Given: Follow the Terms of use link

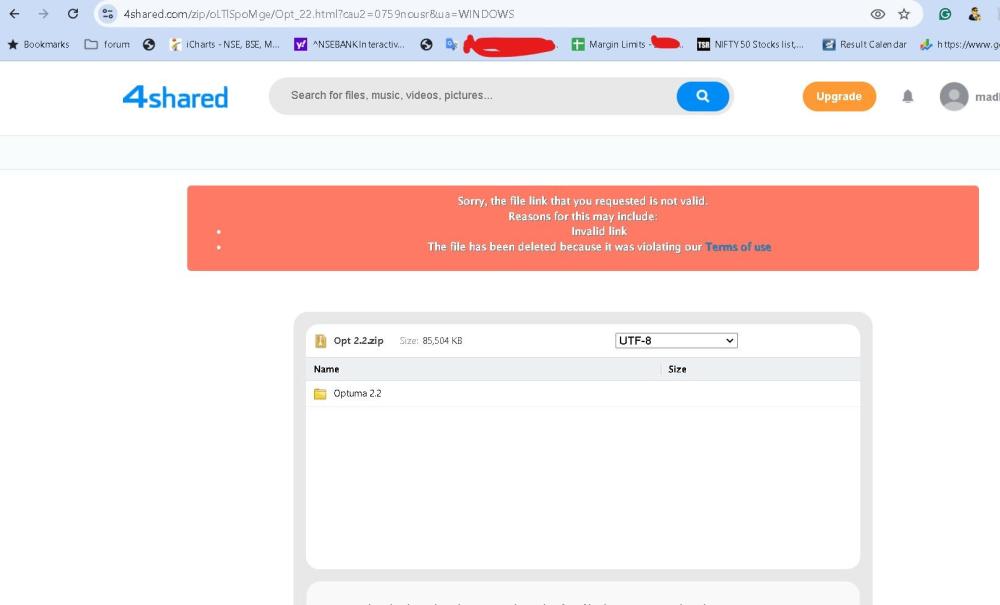Looking at the screenshot, I should click(x=738, y=247).
